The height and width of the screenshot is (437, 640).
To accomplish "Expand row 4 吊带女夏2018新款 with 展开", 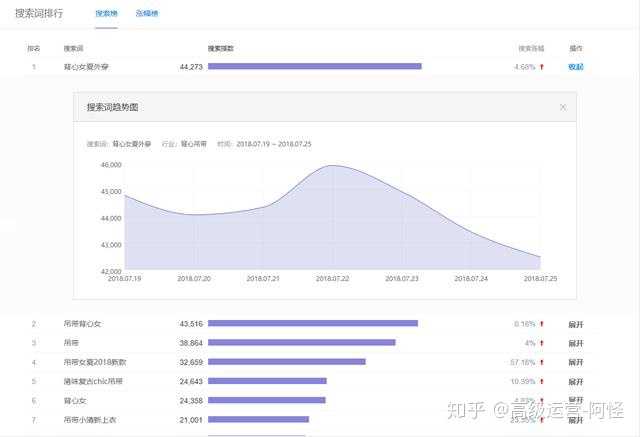I will pyautogui.click(x=575, y=362).
